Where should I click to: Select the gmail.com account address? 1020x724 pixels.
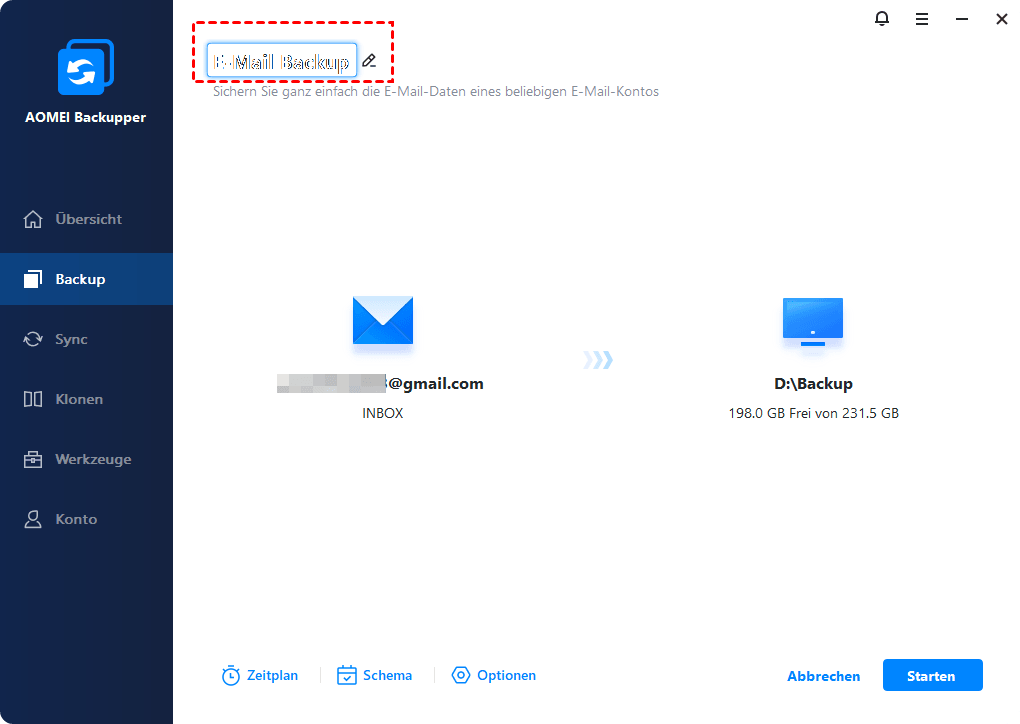(x=381, y=384)
